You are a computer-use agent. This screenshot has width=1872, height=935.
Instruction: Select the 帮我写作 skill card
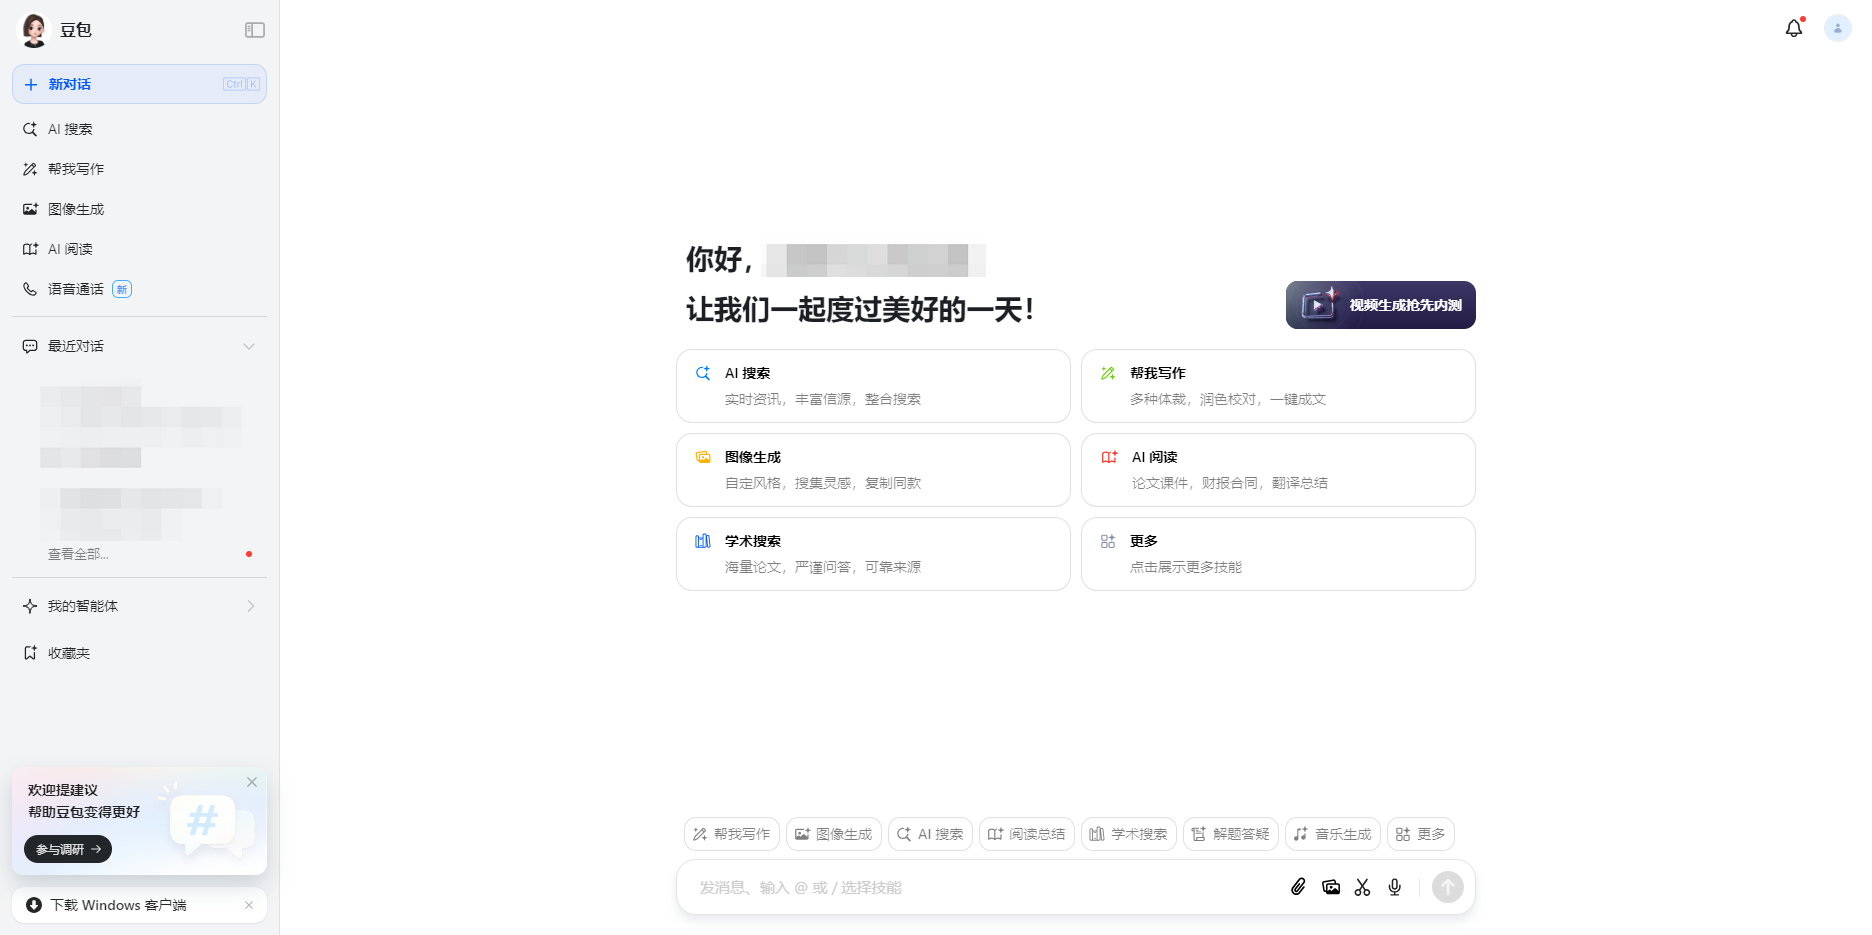point(1278,386)
